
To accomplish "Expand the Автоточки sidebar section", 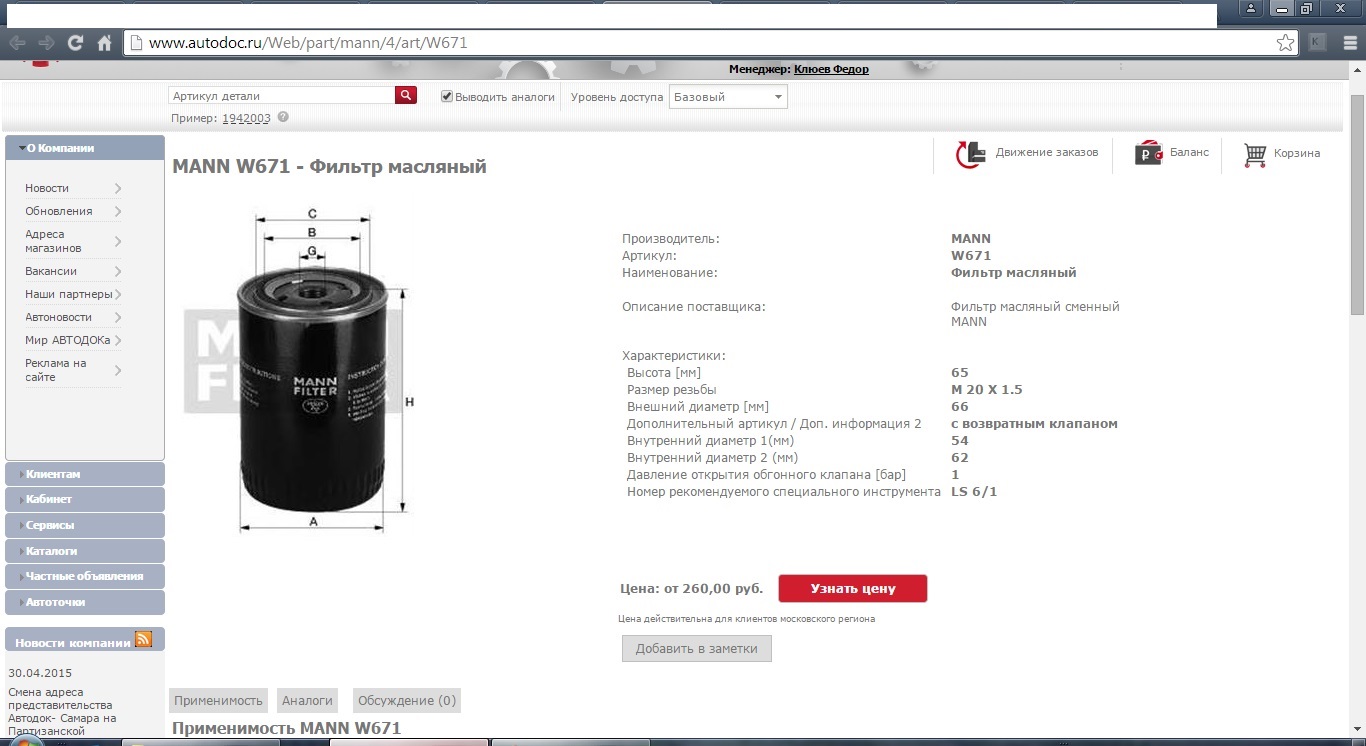I will point(85,602).
